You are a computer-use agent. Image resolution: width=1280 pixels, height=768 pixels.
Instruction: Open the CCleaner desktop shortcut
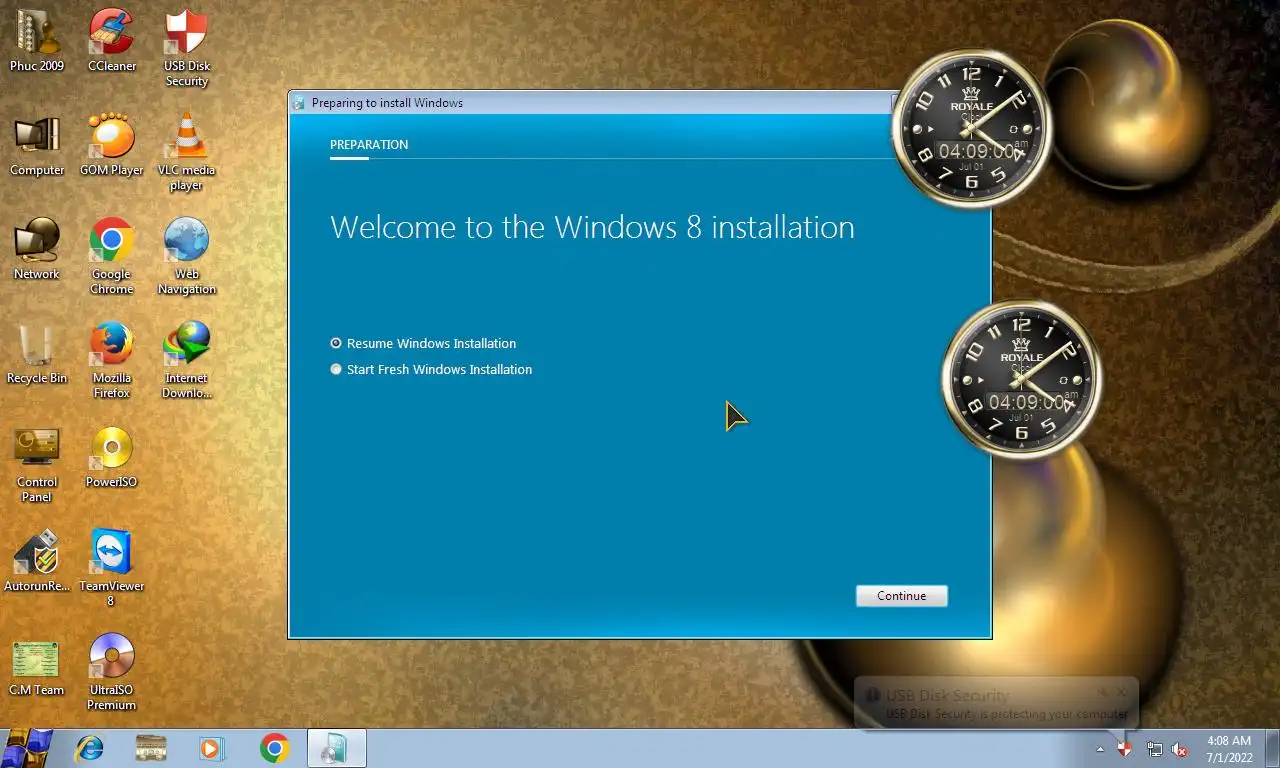pyautogui.click(x=112, y=40)
